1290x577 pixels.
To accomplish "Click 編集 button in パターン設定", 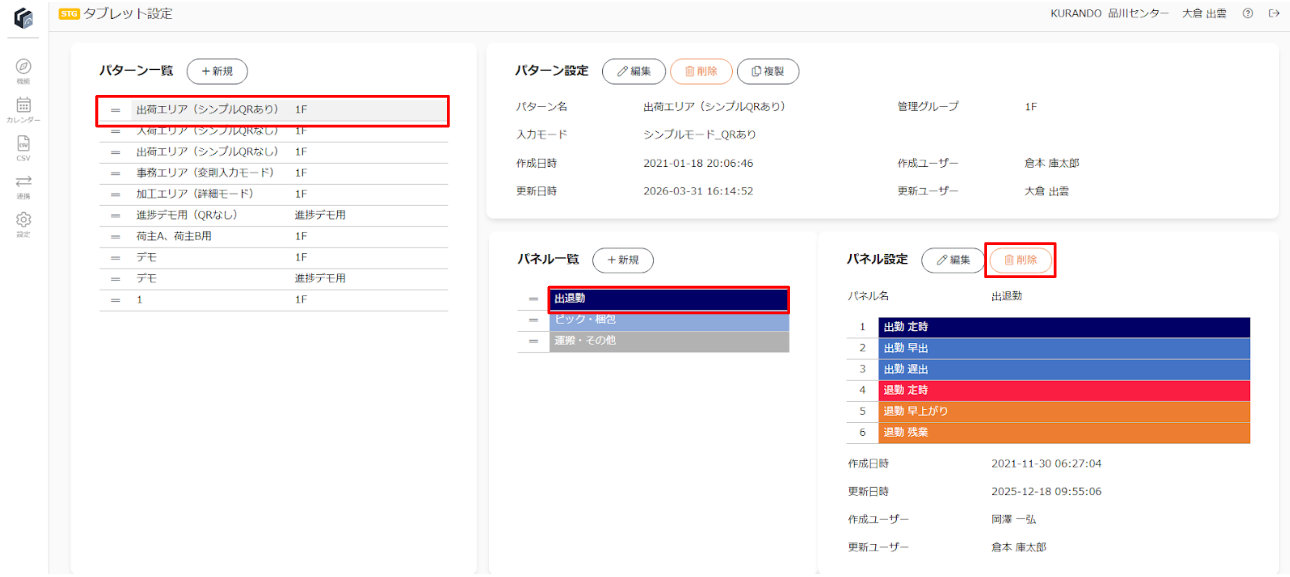I will click(x=634, y=71).
